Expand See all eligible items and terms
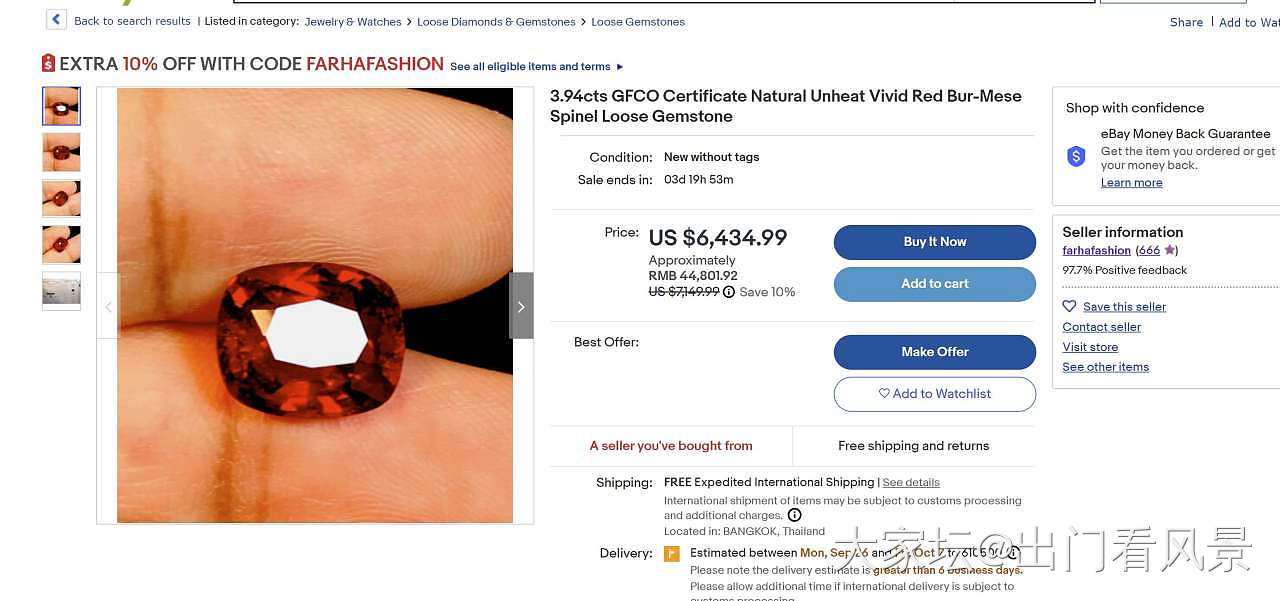The image size is (1280, 601). point(536,67)
